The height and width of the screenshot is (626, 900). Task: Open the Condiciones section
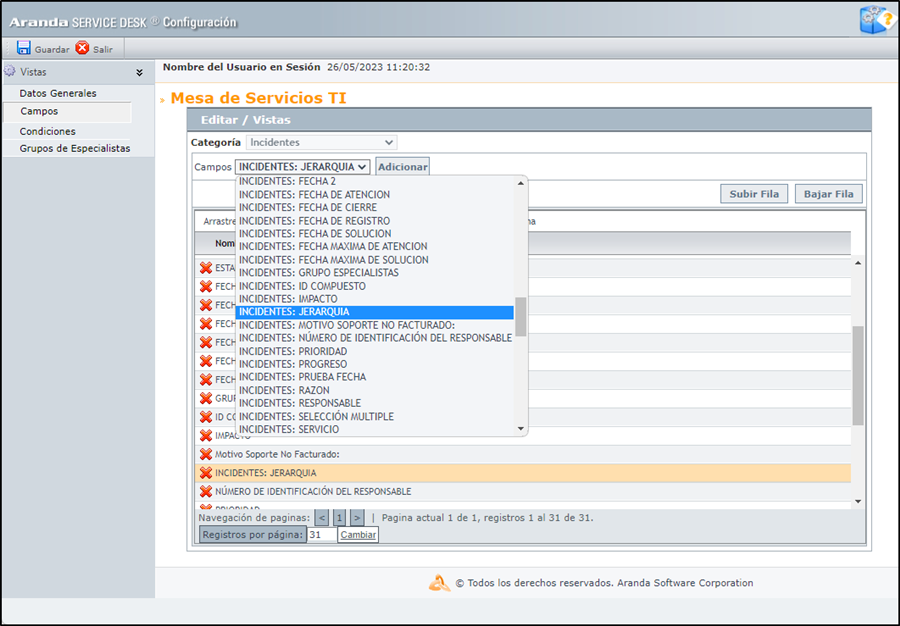48,131
